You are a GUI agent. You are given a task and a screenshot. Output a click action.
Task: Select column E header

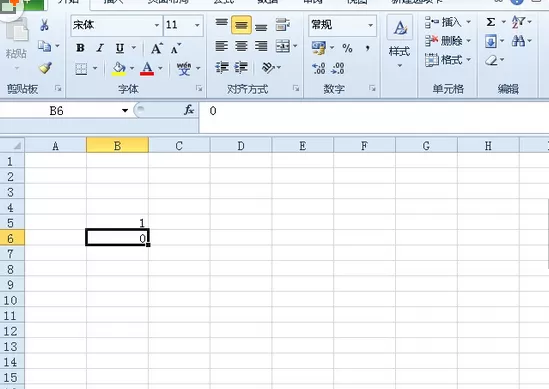coord(303,145)
